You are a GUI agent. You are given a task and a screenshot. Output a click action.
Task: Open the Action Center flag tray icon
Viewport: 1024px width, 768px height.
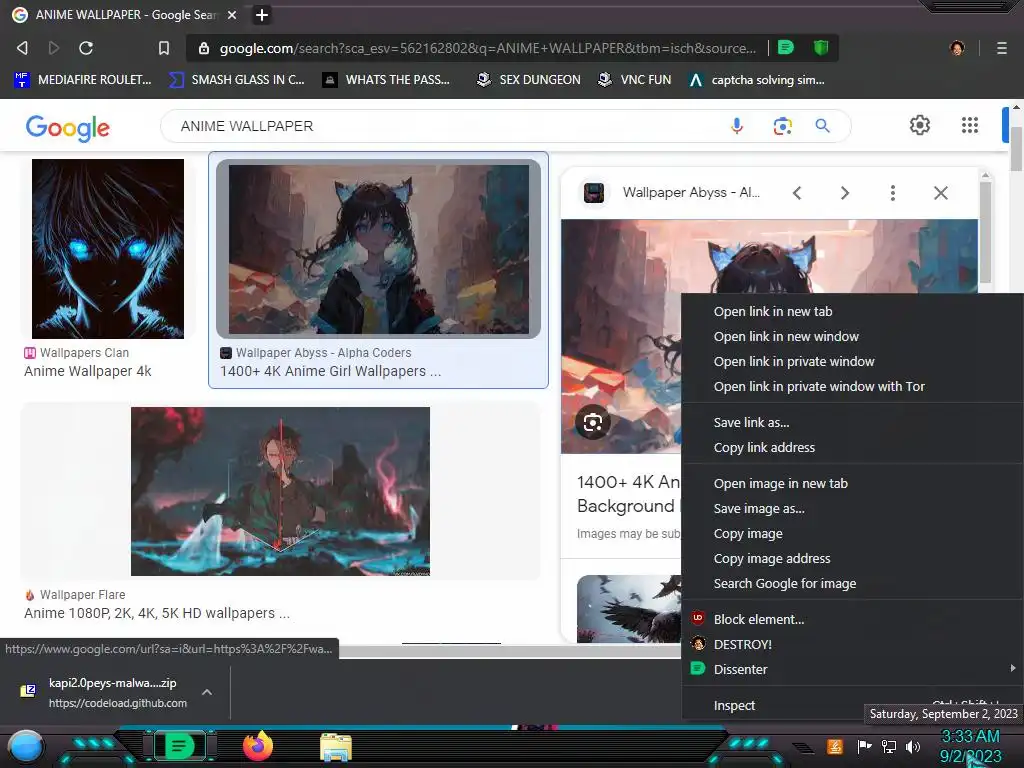coord(865,746)
